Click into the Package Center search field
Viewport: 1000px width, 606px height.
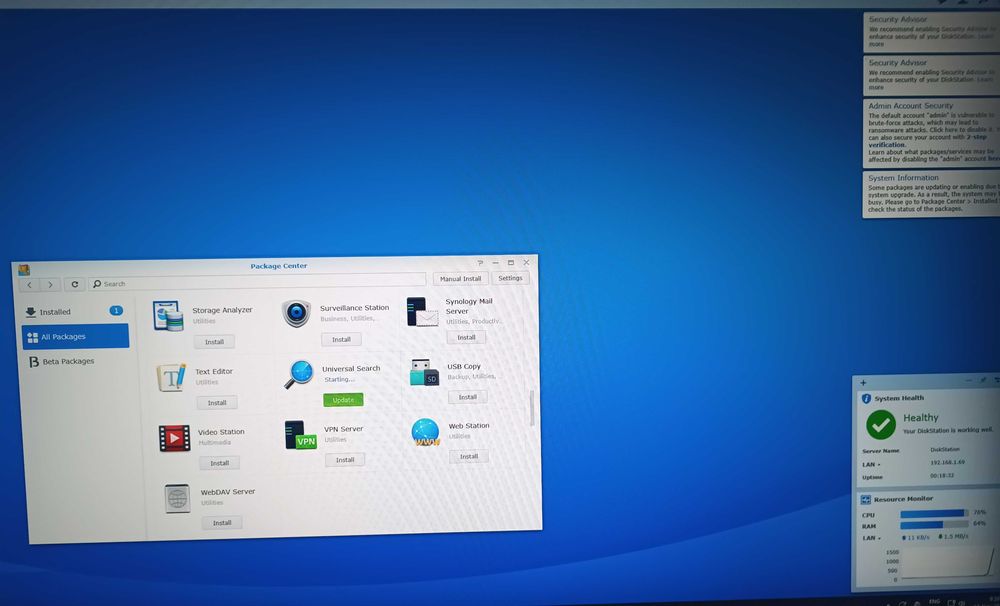click(x=258, y=281)
